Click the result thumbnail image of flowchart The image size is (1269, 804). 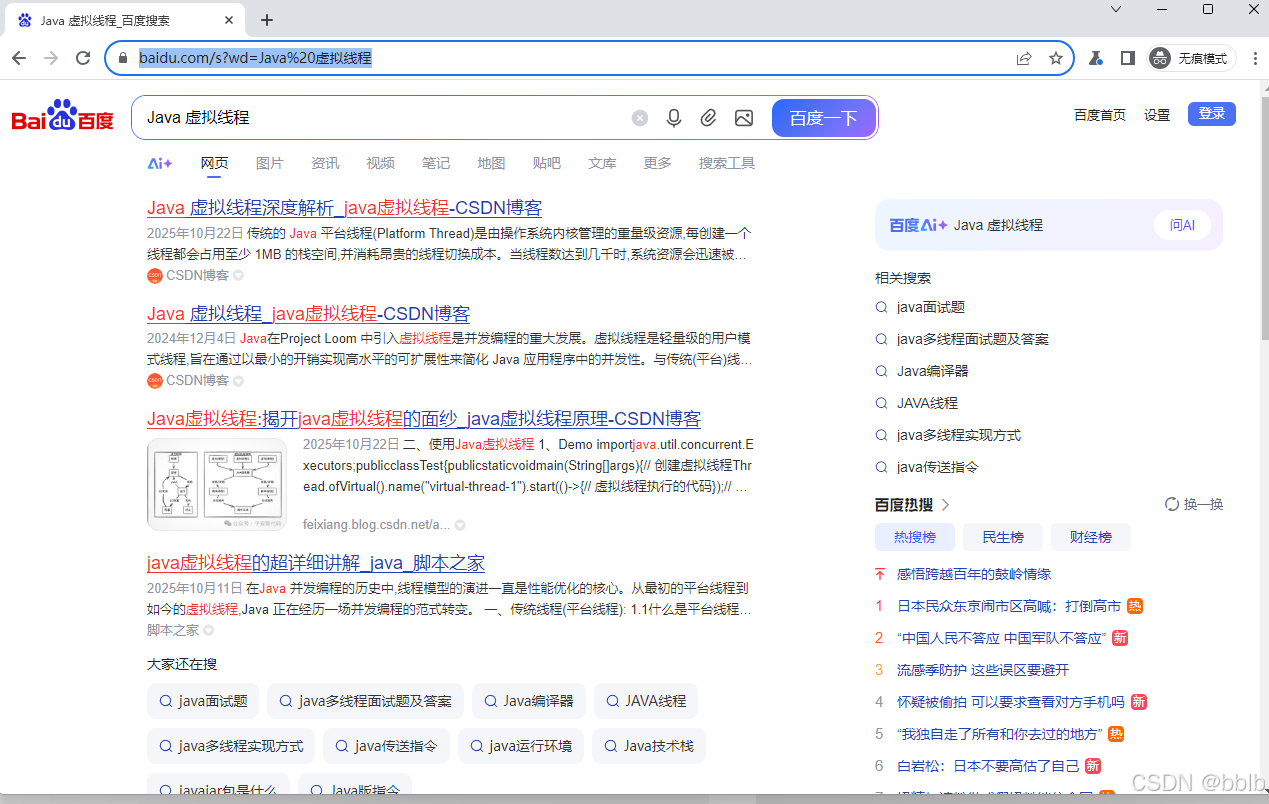pos(216,484)
